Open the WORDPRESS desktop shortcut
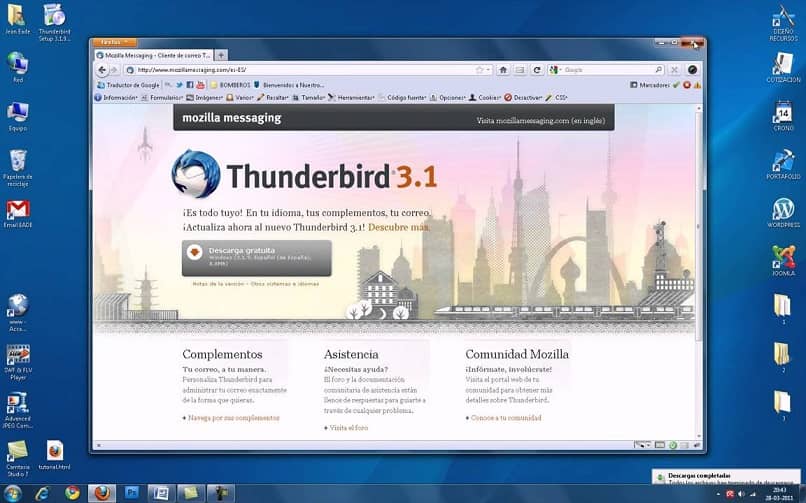 783,213
